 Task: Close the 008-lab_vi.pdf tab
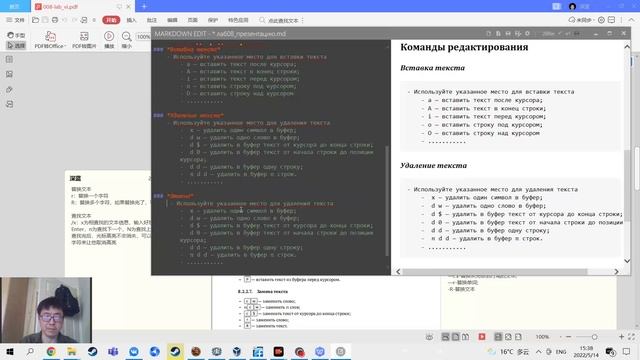[129, 7]
